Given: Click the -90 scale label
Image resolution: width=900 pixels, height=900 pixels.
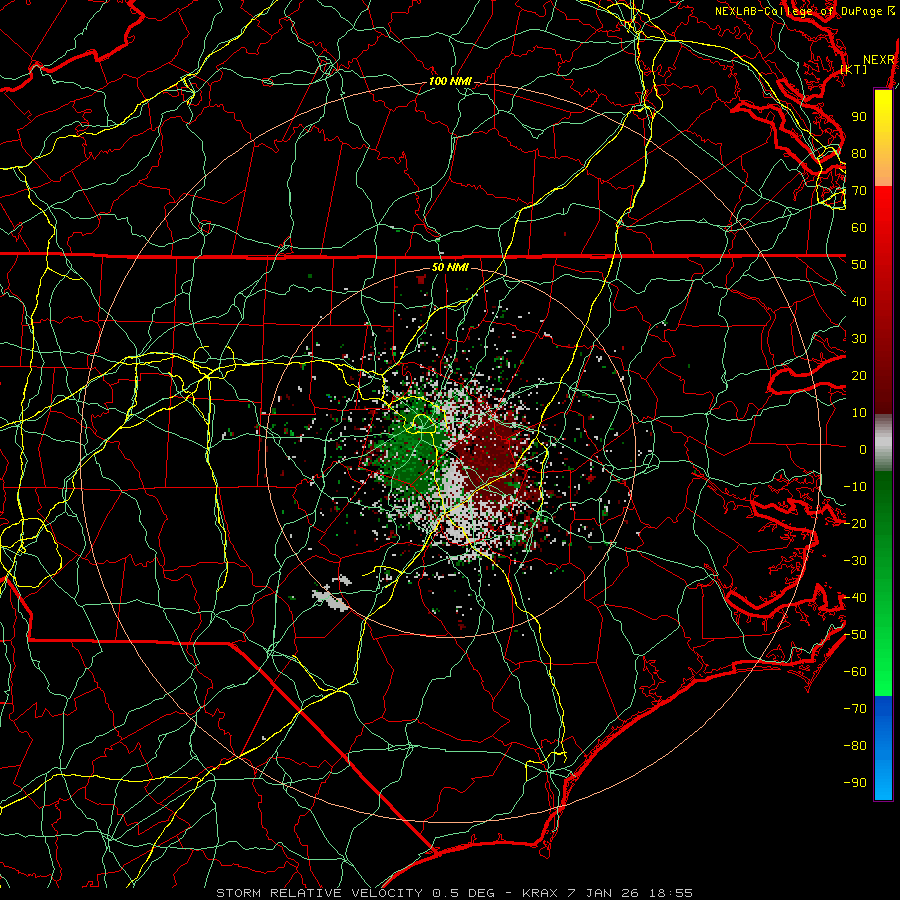Looking at the screenshot, I should [x=855, y=783].
